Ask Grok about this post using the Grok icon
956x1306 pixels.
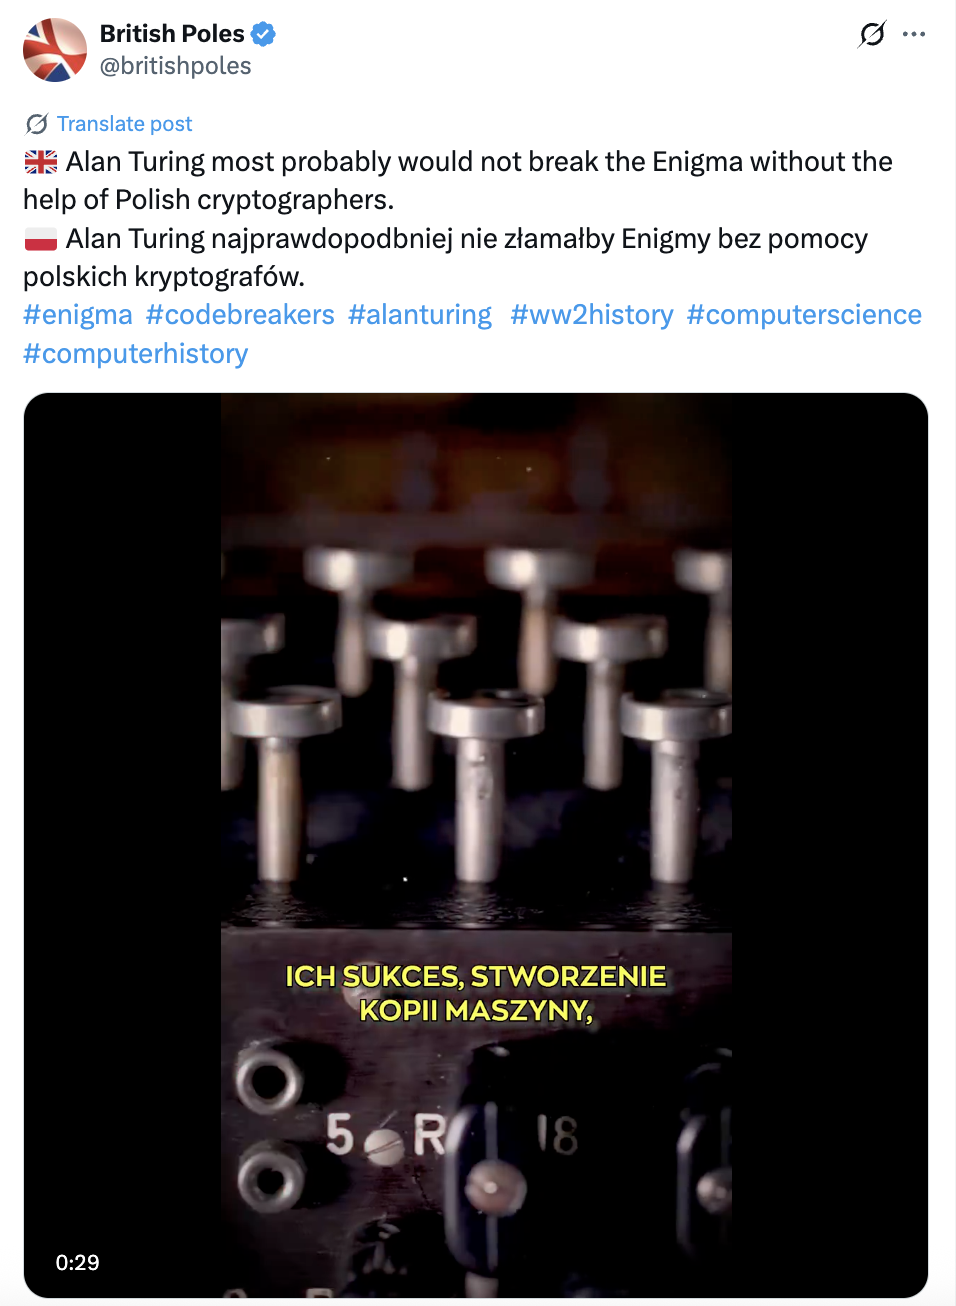(x=872, y=33)
